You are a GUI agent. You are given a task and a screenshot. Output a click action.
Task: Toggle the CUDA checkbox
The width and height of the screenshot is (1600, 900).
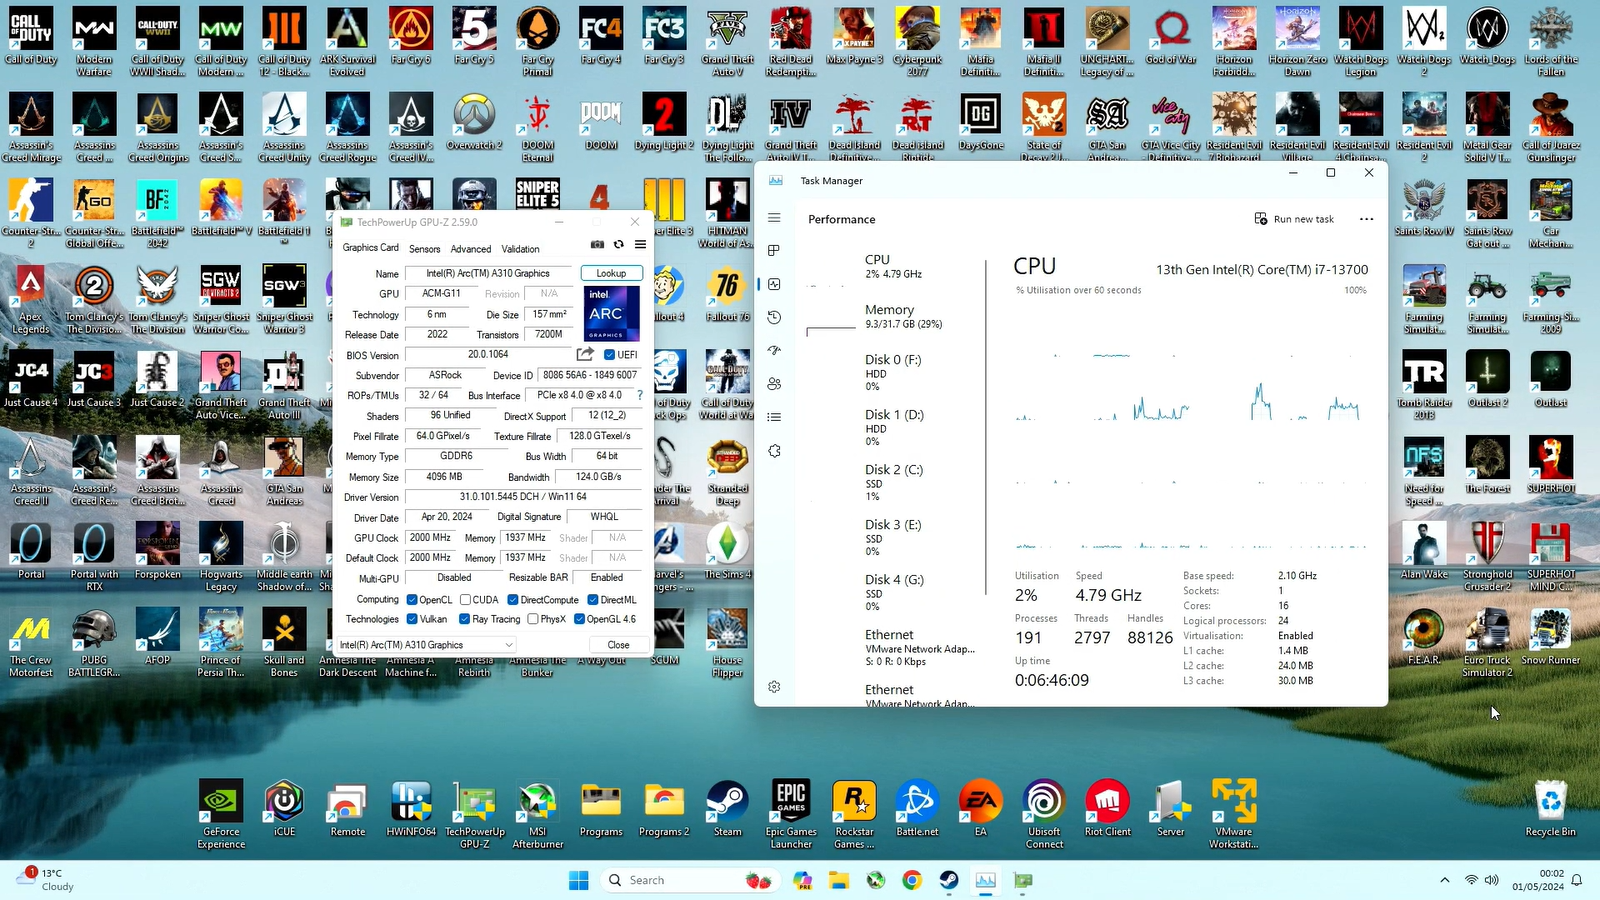[x=466, y=600]
